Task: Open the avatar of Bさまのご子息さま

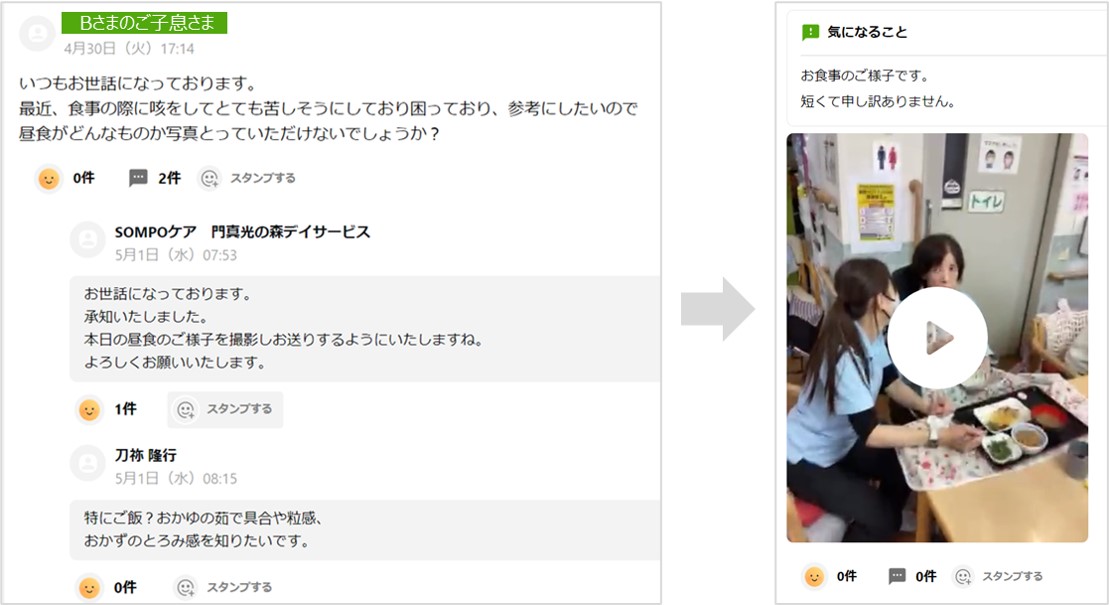Action: click(x=37, y=33)
